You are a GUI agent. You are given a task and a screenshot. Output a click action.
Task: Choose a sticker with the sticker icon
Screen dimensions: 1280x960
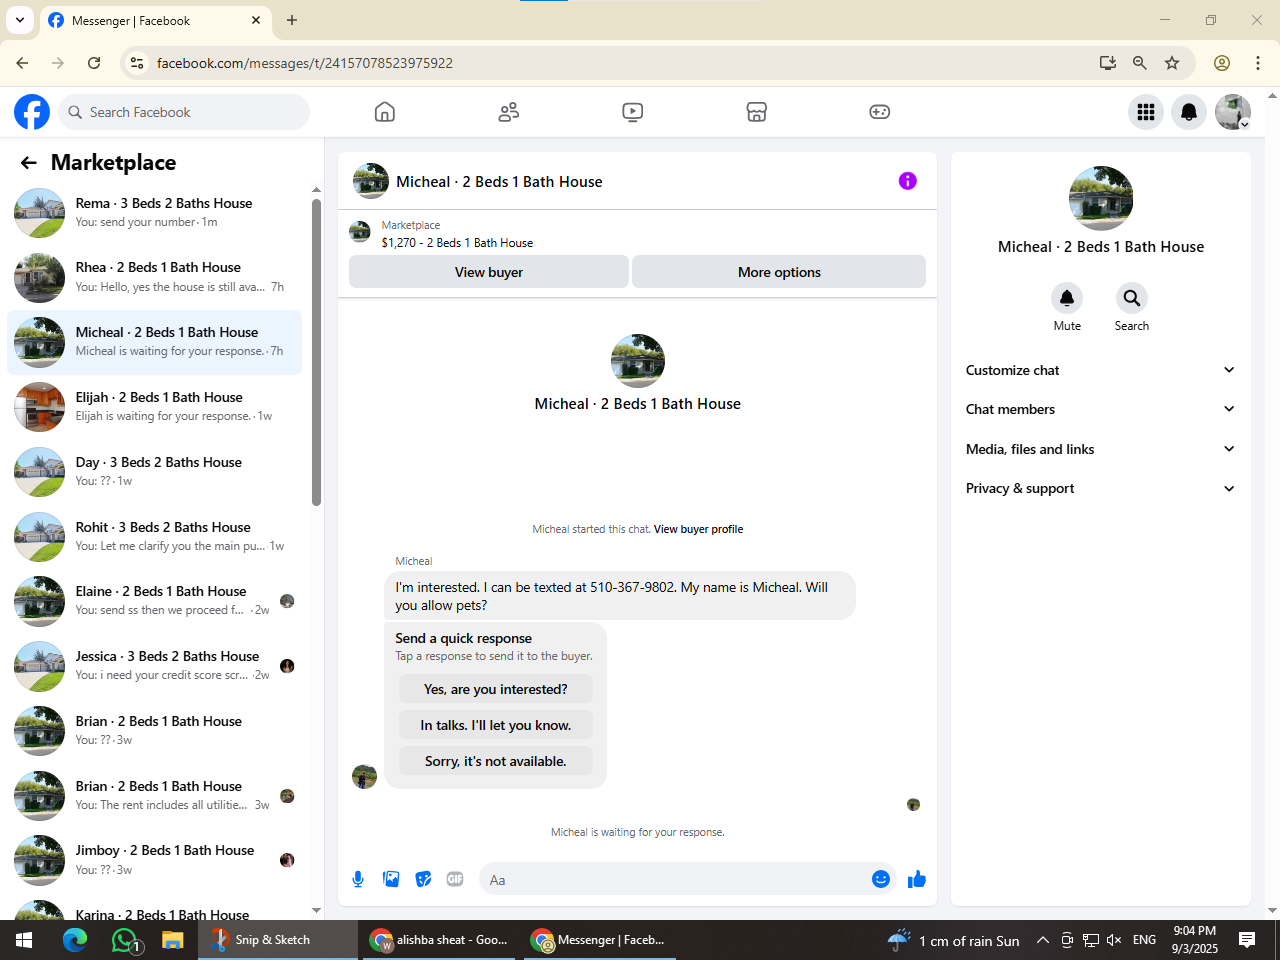424,879
